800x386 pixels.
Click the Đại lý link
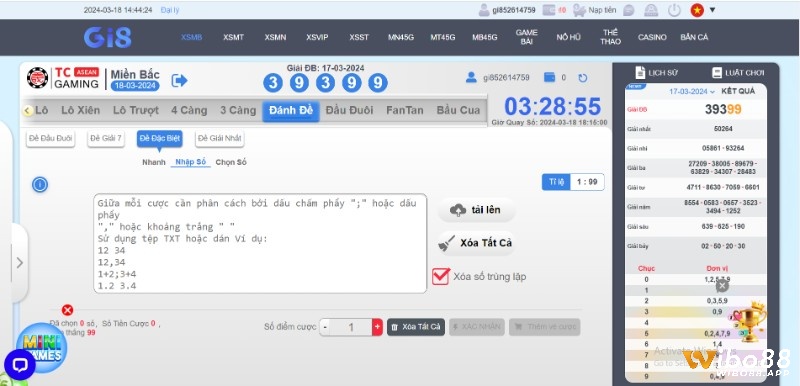click(x=170, y=10)
